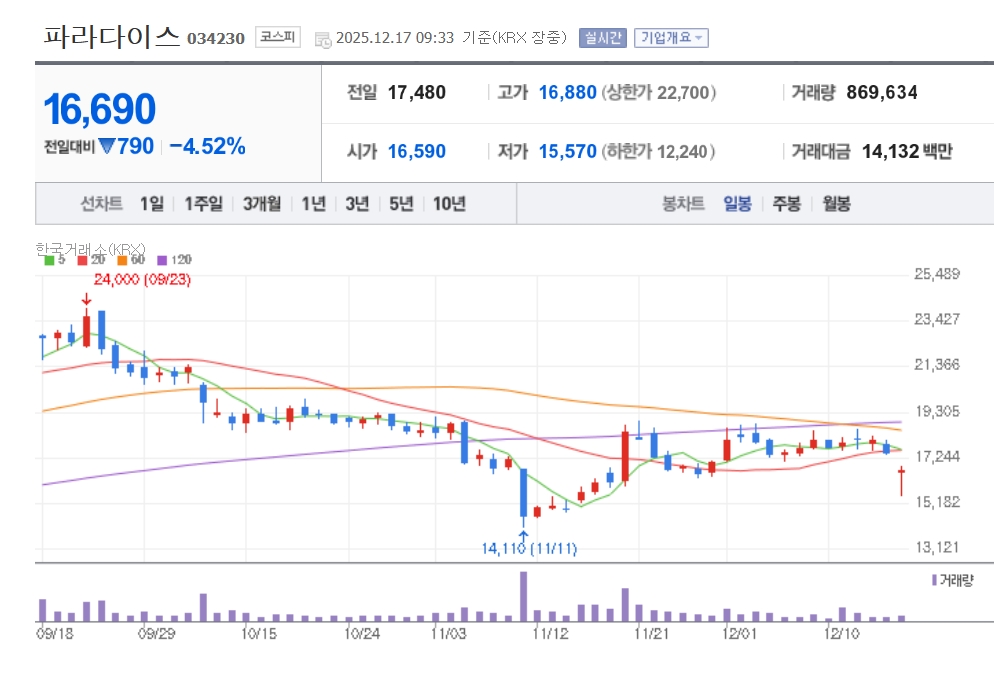The image size is (994, 681).
Task: Click the green 5-day moving average swatch
Action: click(49, 260)
